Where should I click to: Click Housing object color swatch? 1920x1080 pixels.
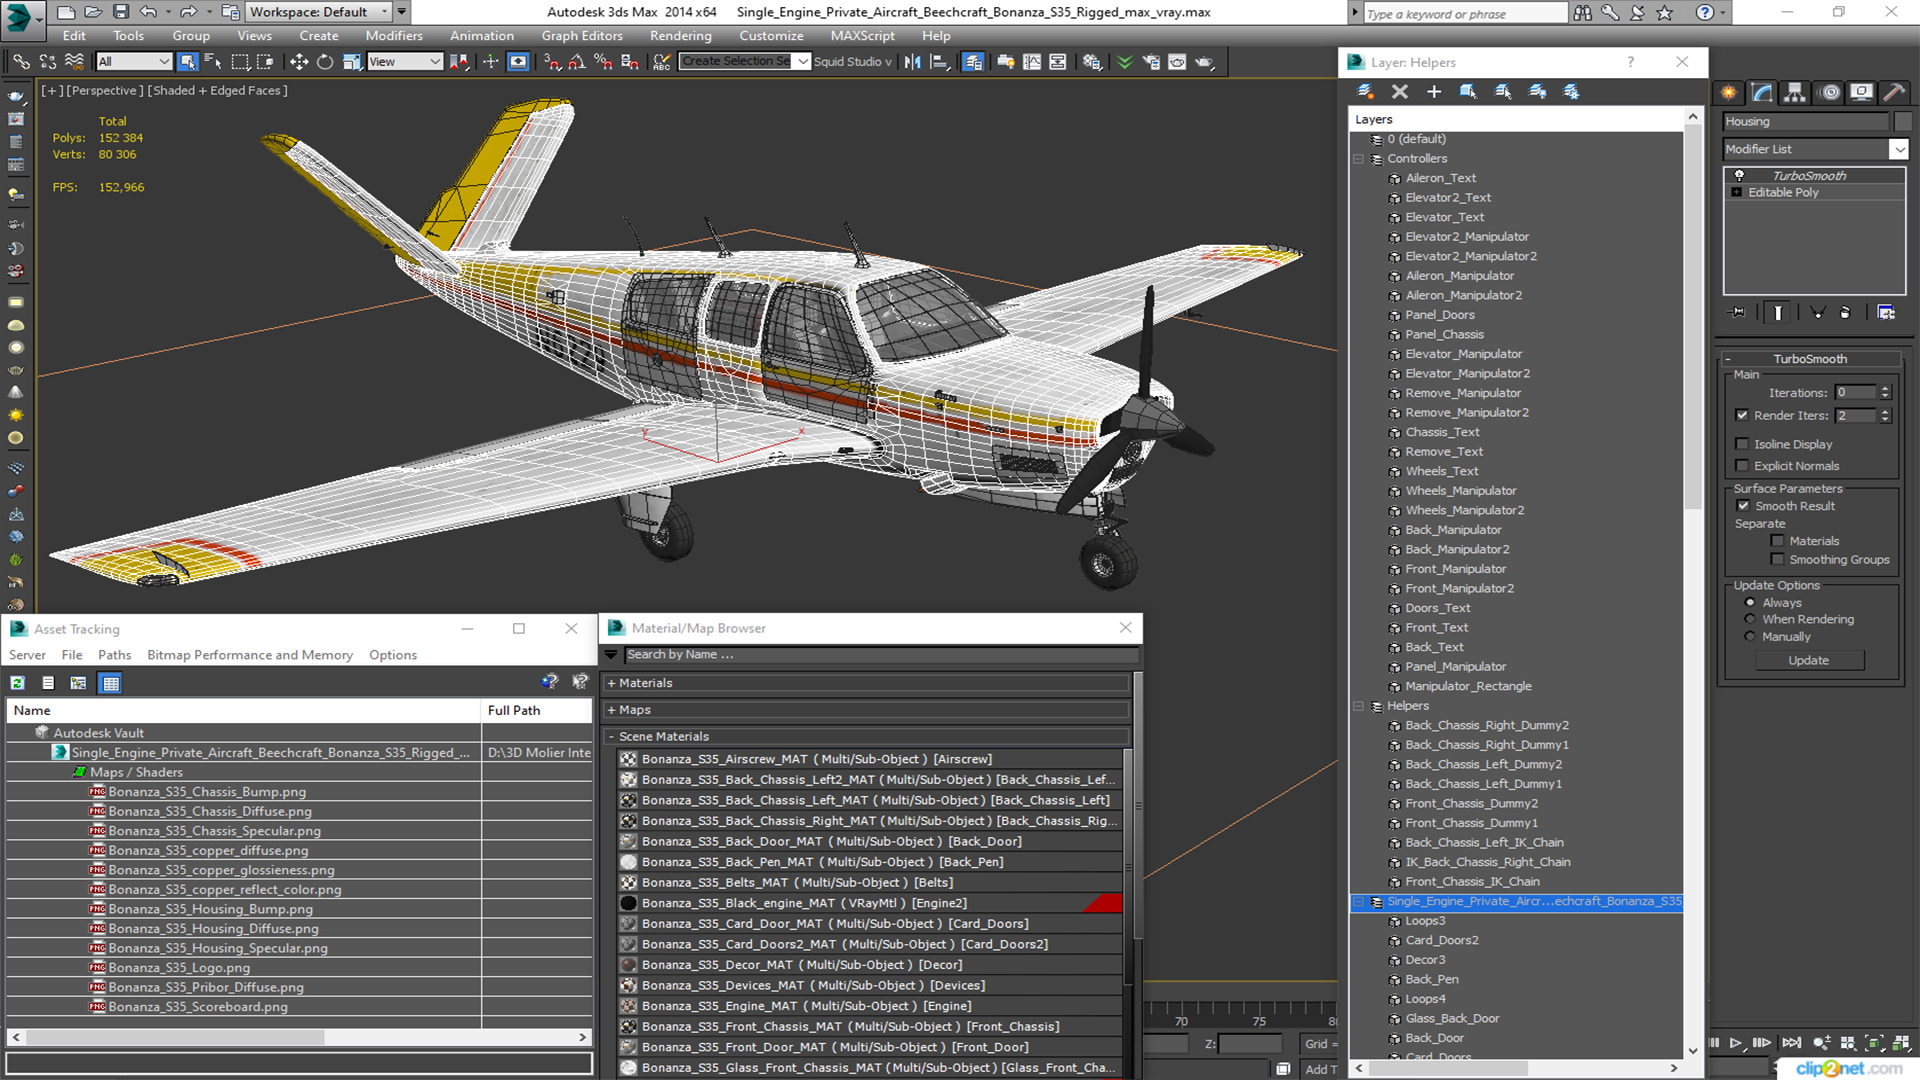(x=1902, y=122)
